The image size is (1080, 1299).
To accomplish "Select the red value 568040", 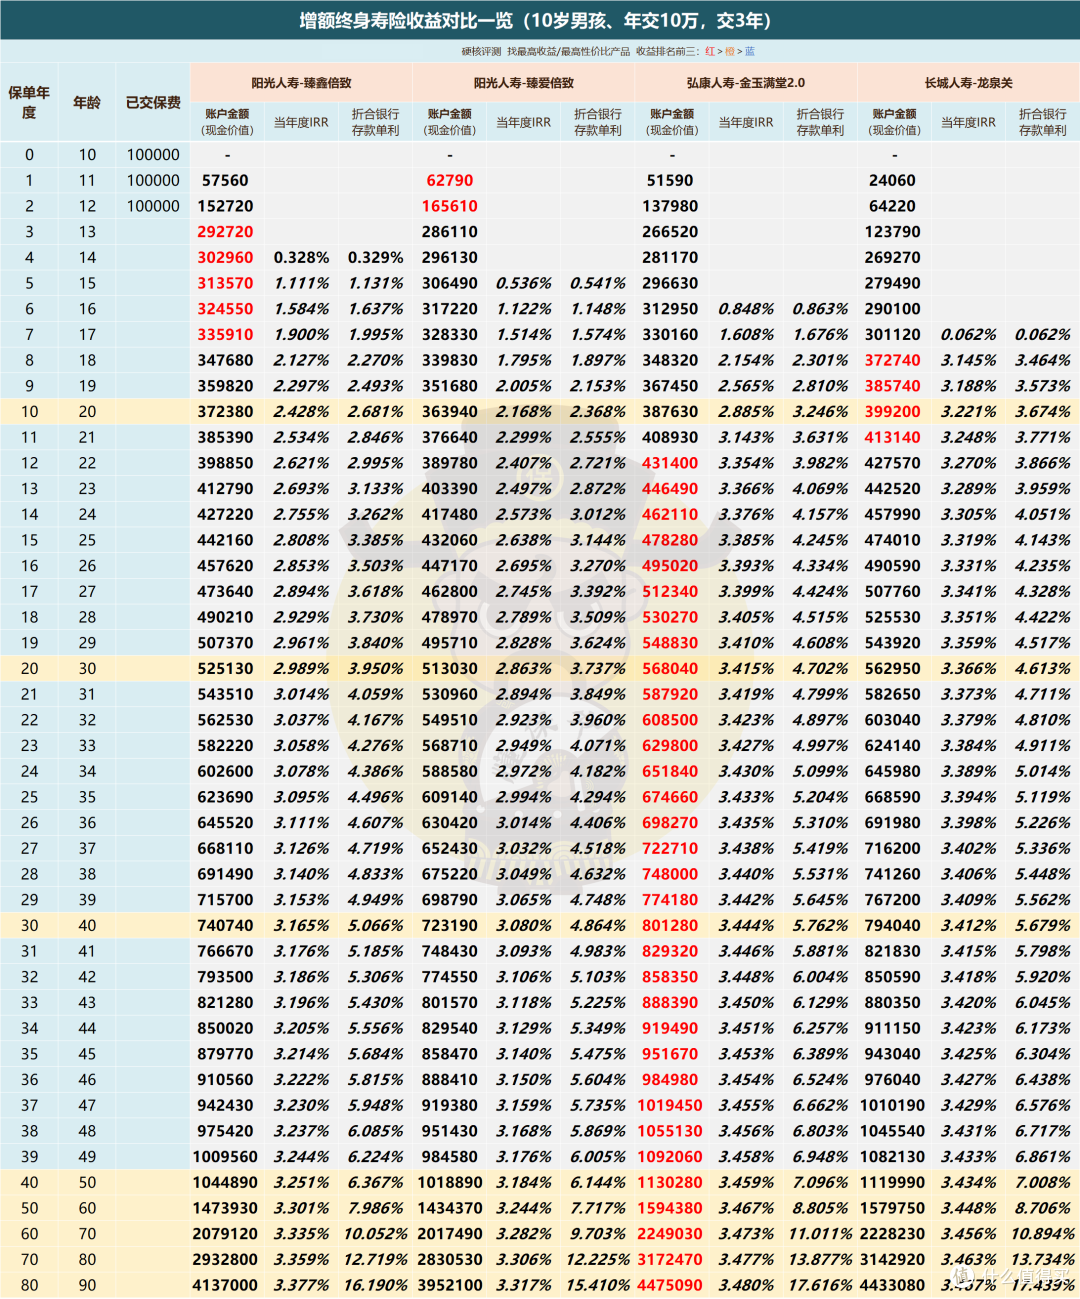I will tap(670, 669).
